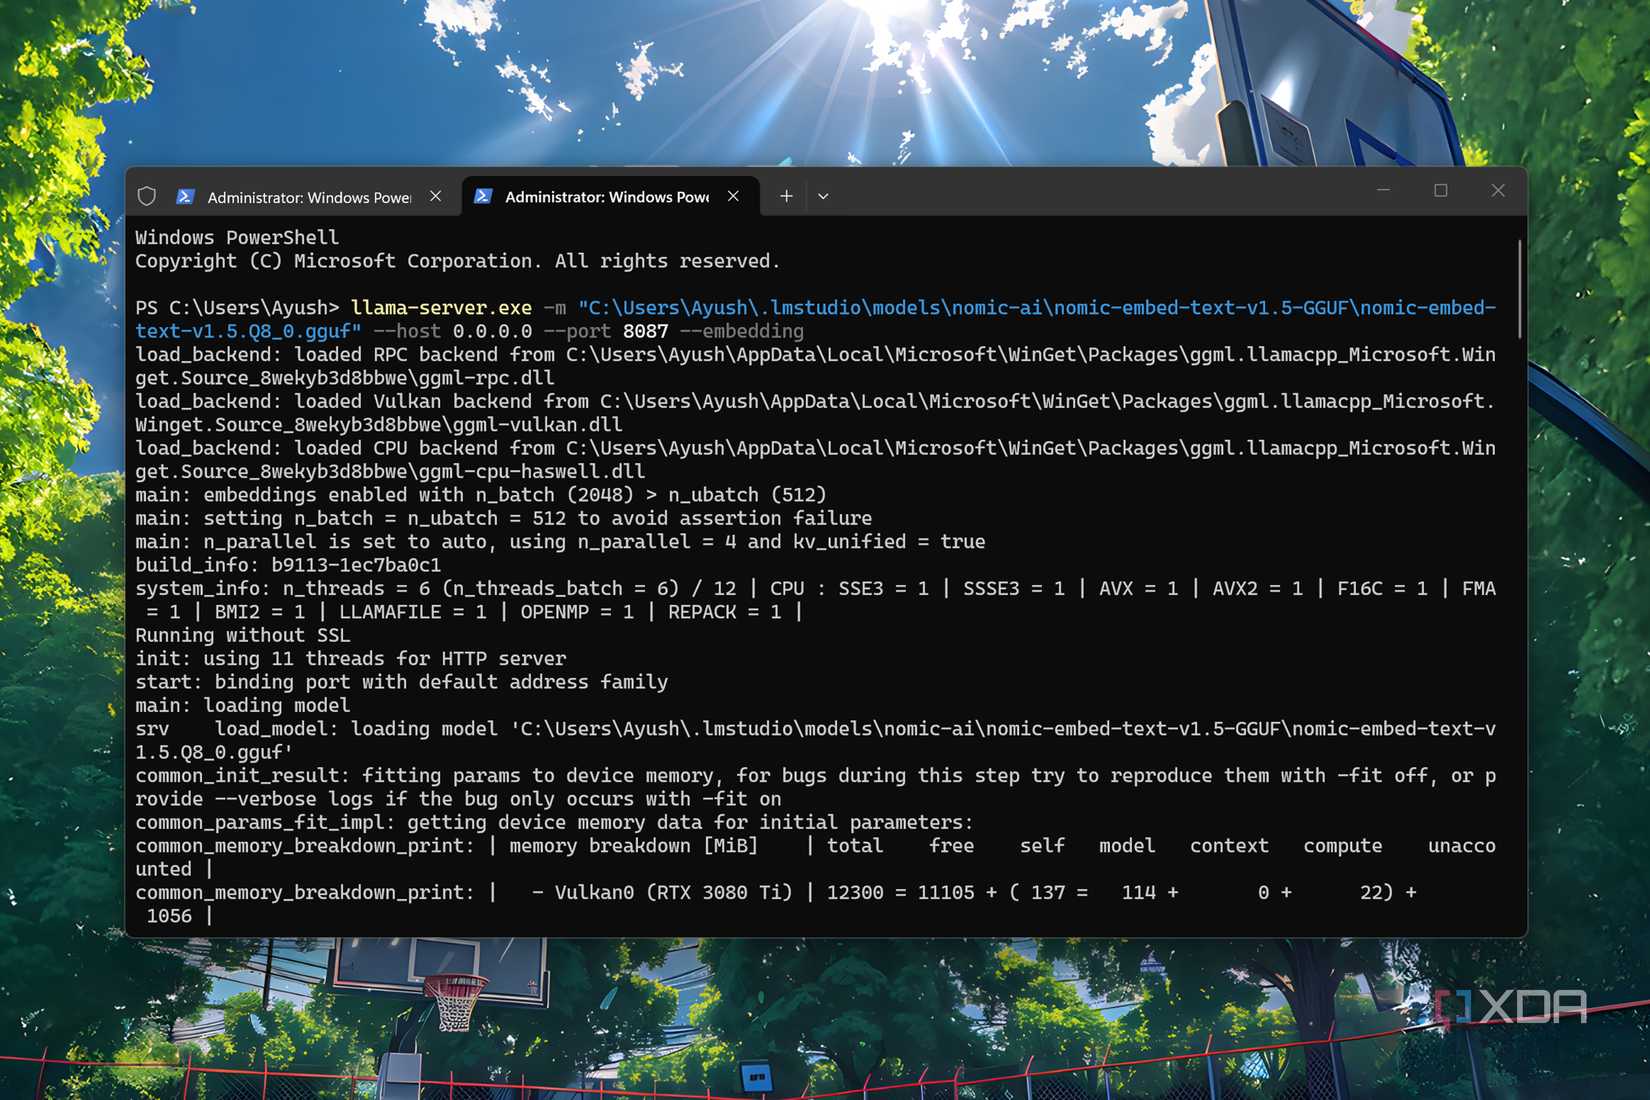Click the '0.0.0.0' host address in the command

492,331
